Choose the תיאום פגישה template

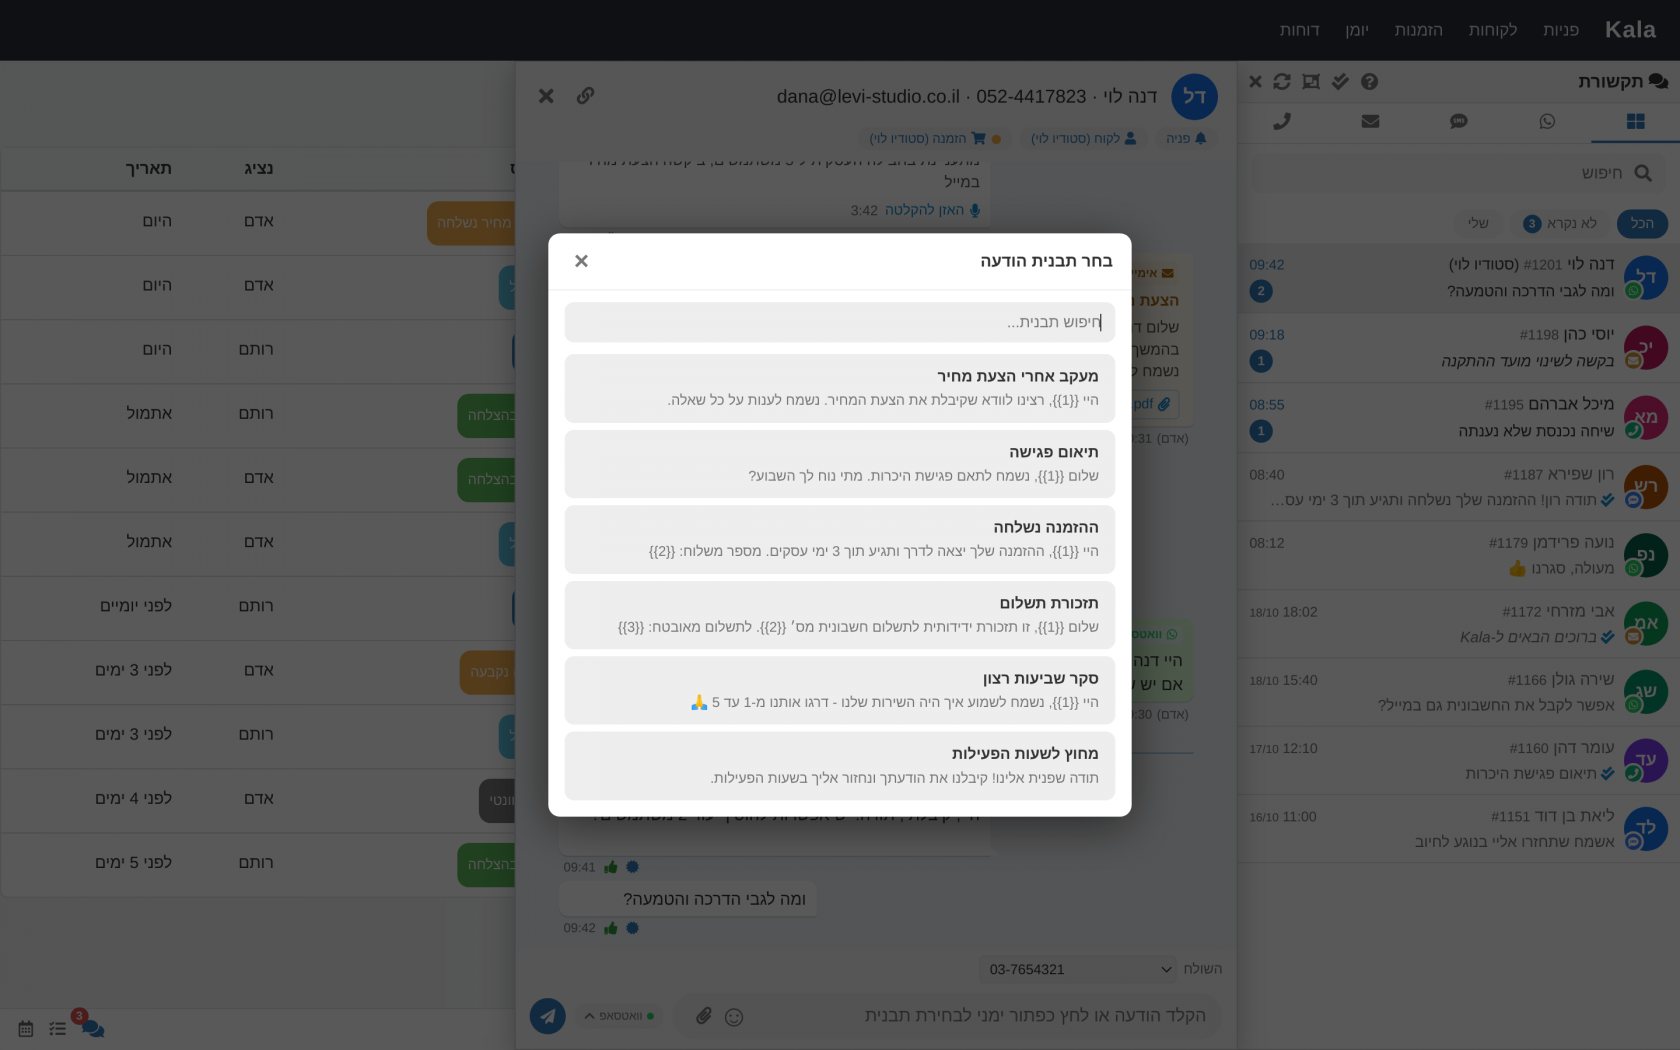pos(840,464)
